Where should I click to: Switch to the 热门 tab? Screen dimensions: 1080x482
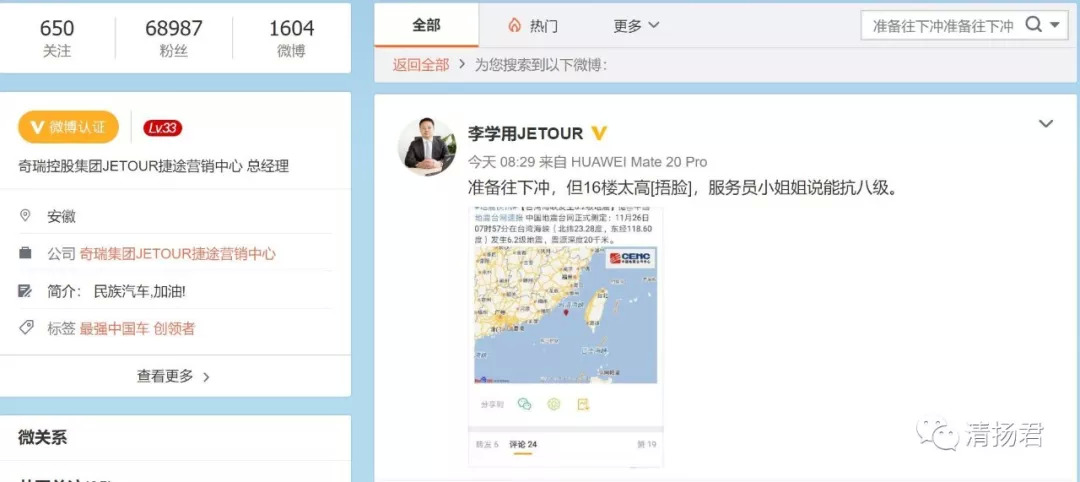533,26
